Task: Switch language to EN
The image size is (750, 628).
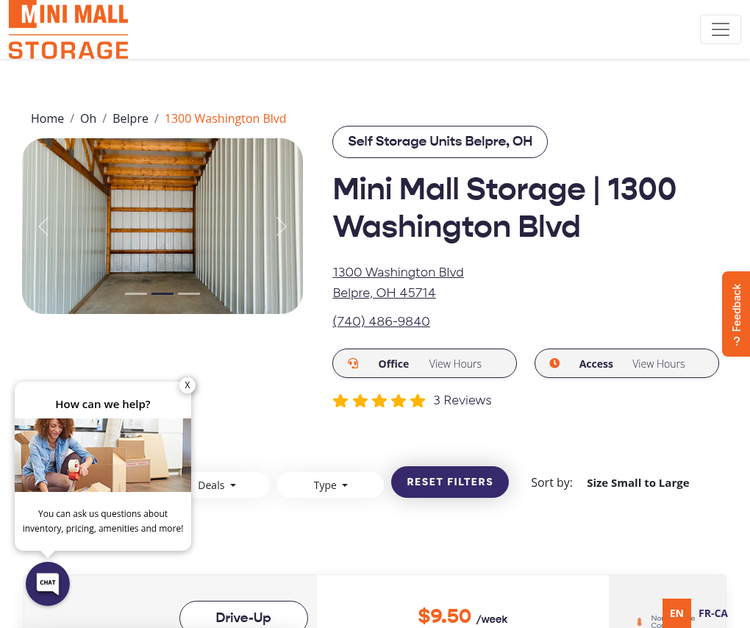Action: [x=677, y=613]
